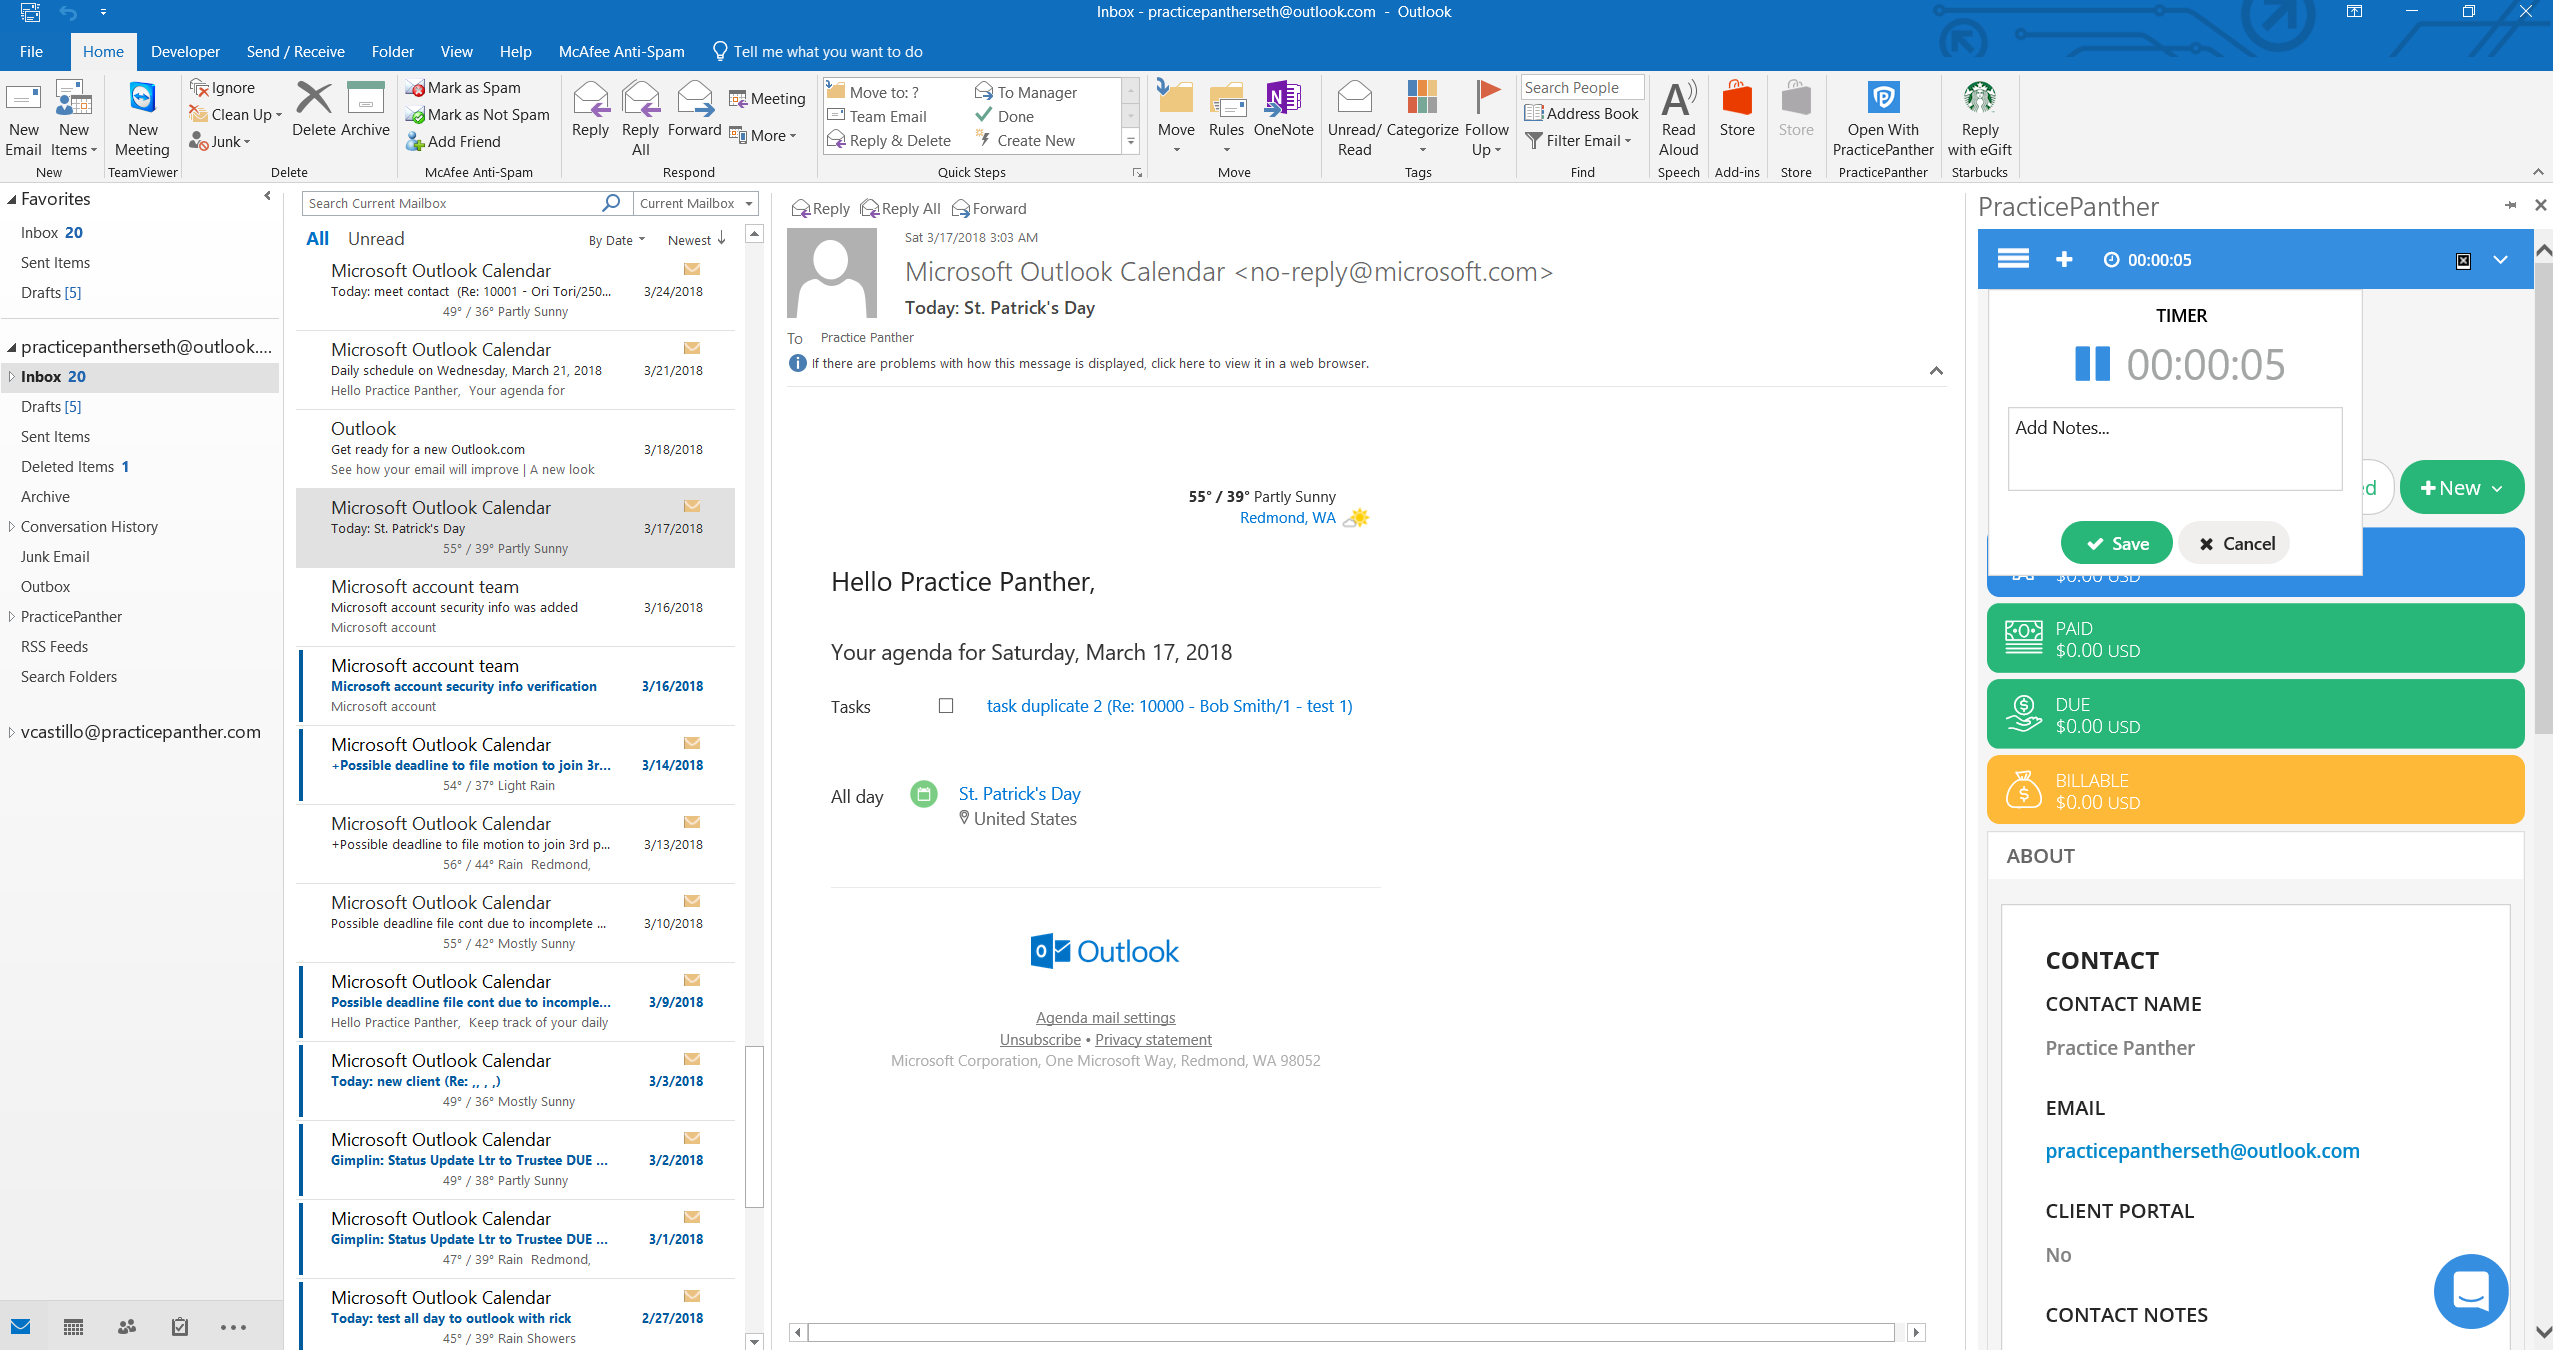
Task: Open the chat bubble widget
Action: (x=2470, y=1291)
